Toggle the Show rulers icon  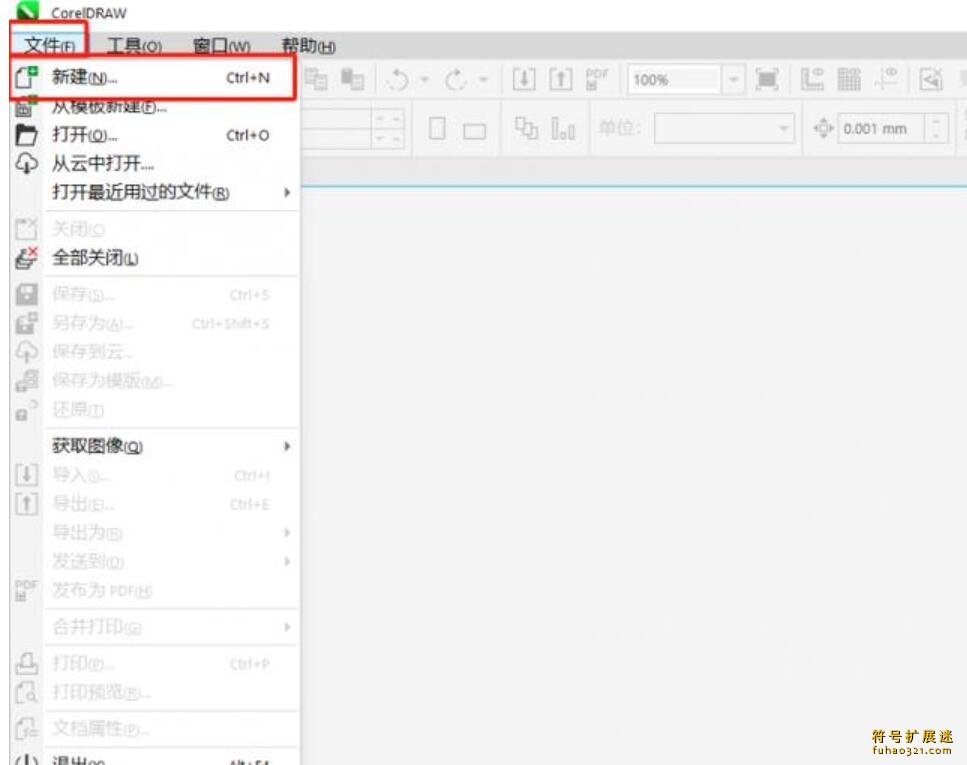(812, 79)
